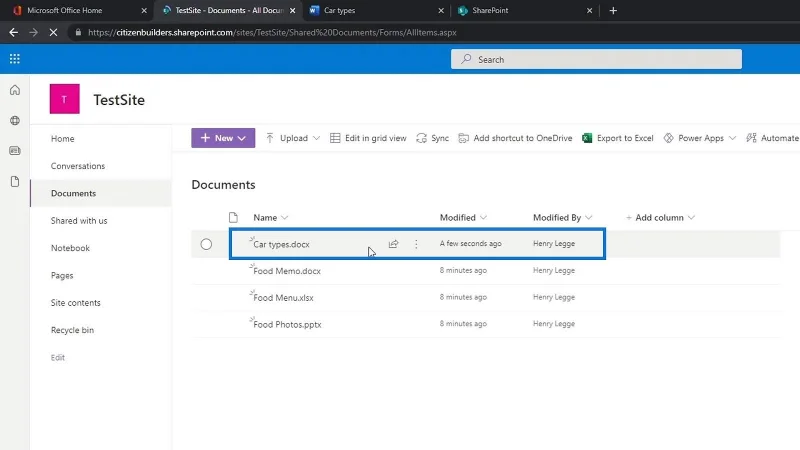Open the New button dropdown
This screenshot has height=450, width=800.
click(x=223, y=138)
